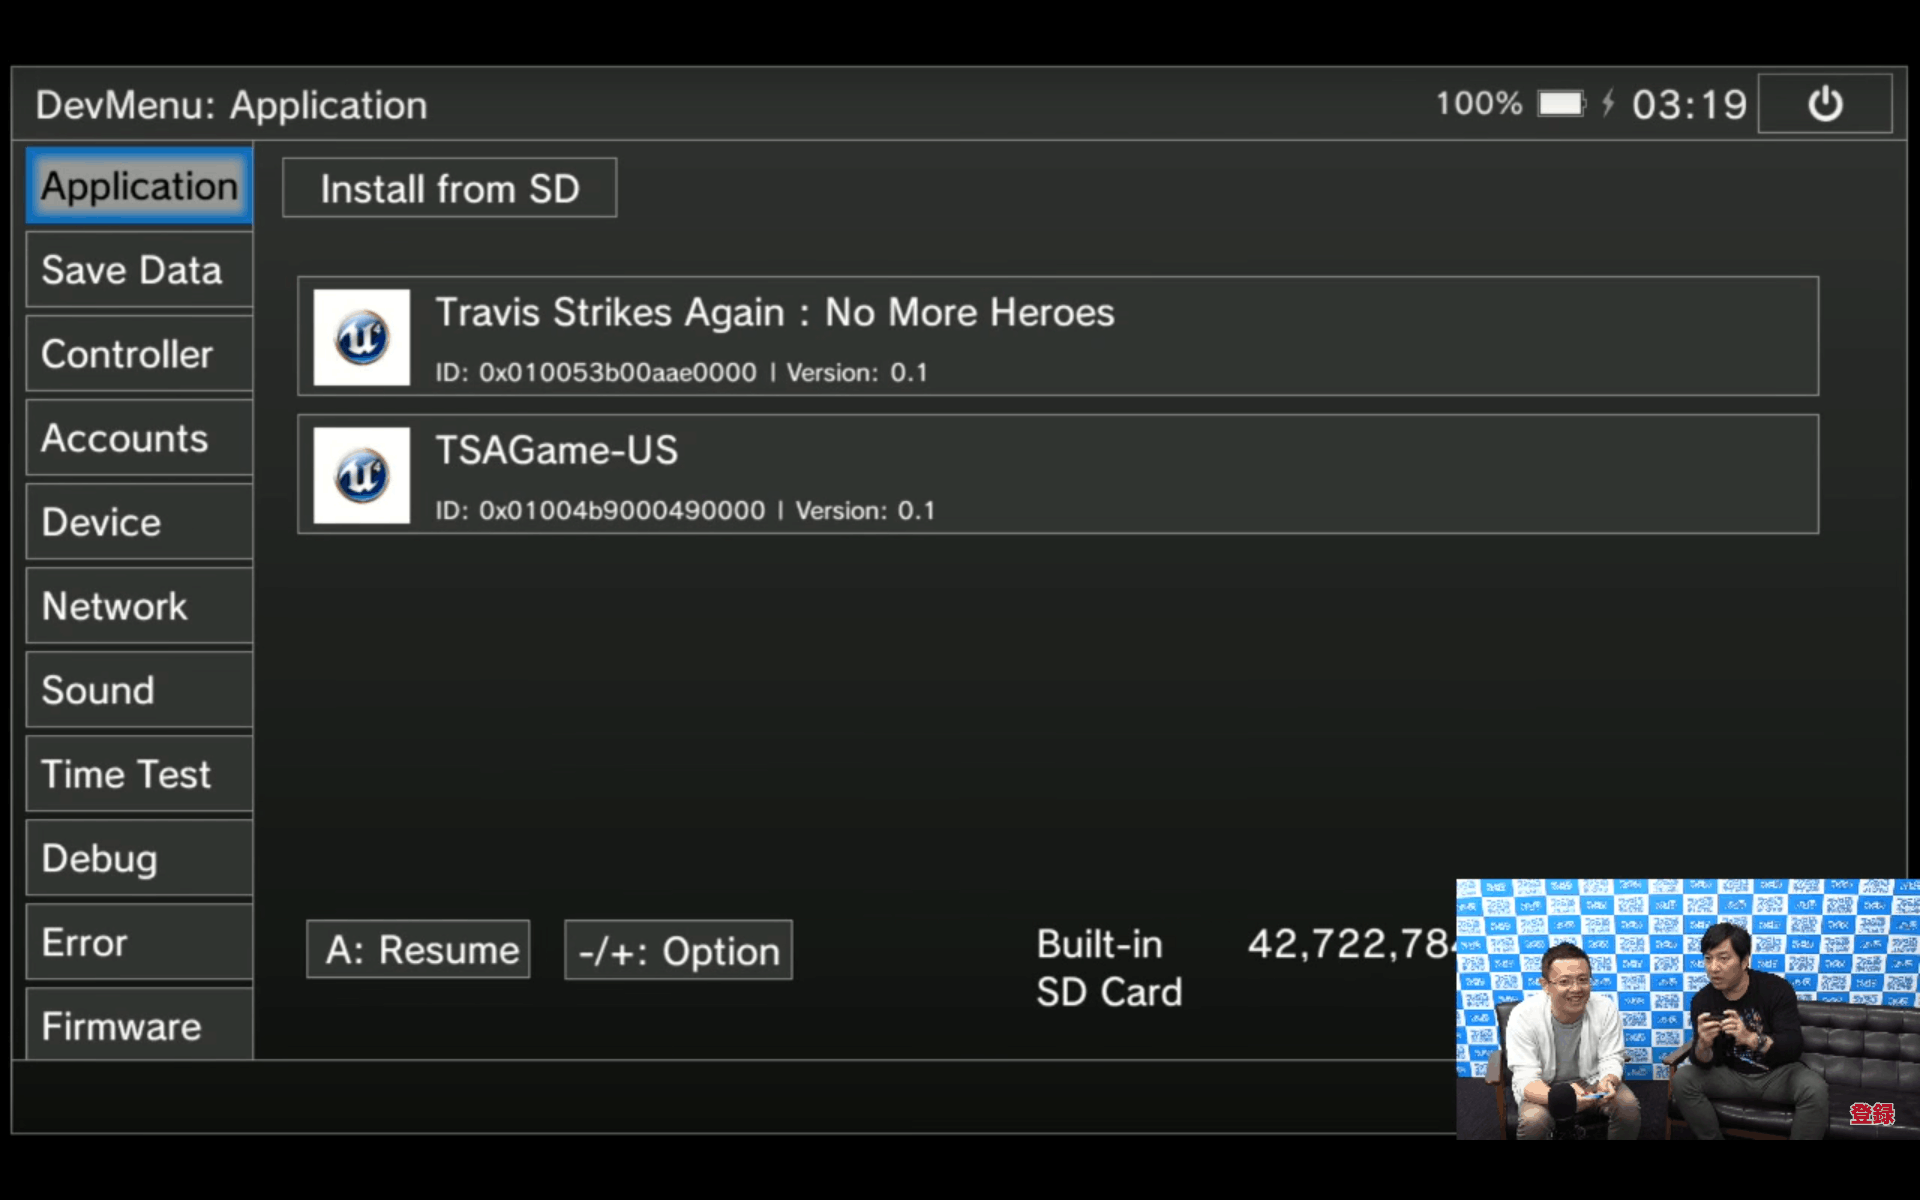This screenshot has width=1920, height=1200.
Task: Click the Install from SD button
Action: [450, 188]
